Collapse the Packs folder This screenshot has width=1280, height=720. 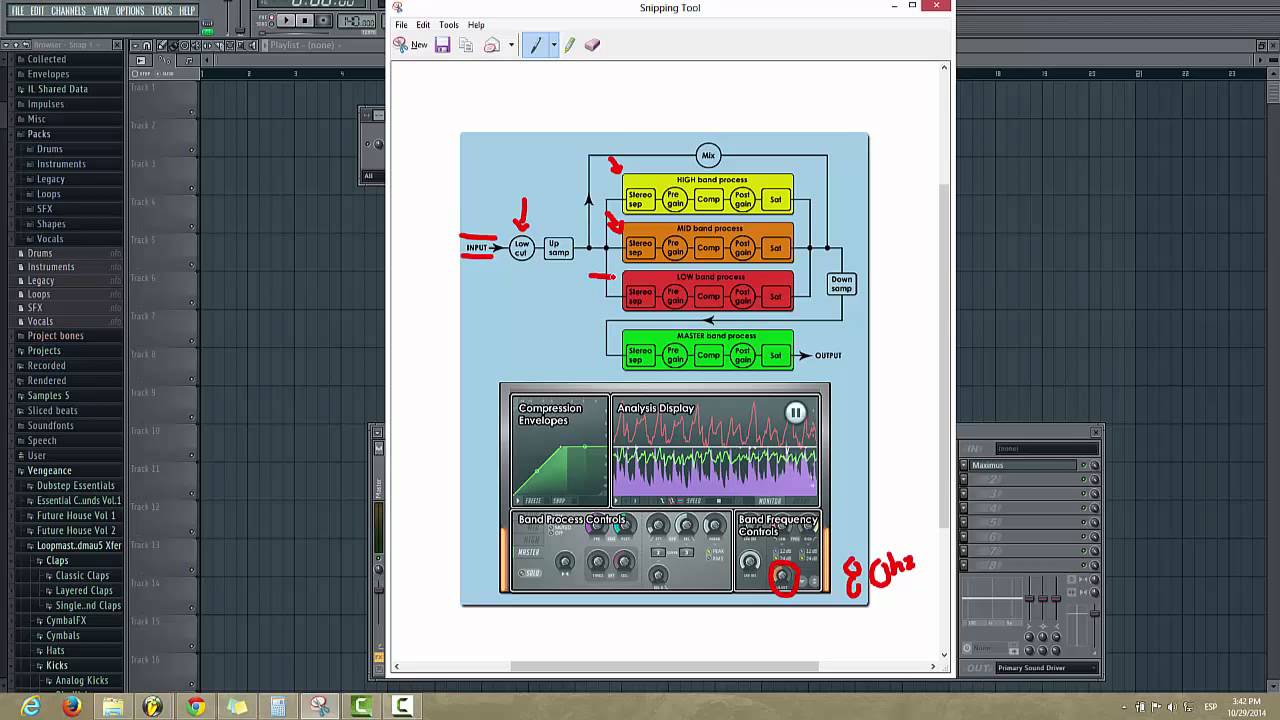coord(38,134)
